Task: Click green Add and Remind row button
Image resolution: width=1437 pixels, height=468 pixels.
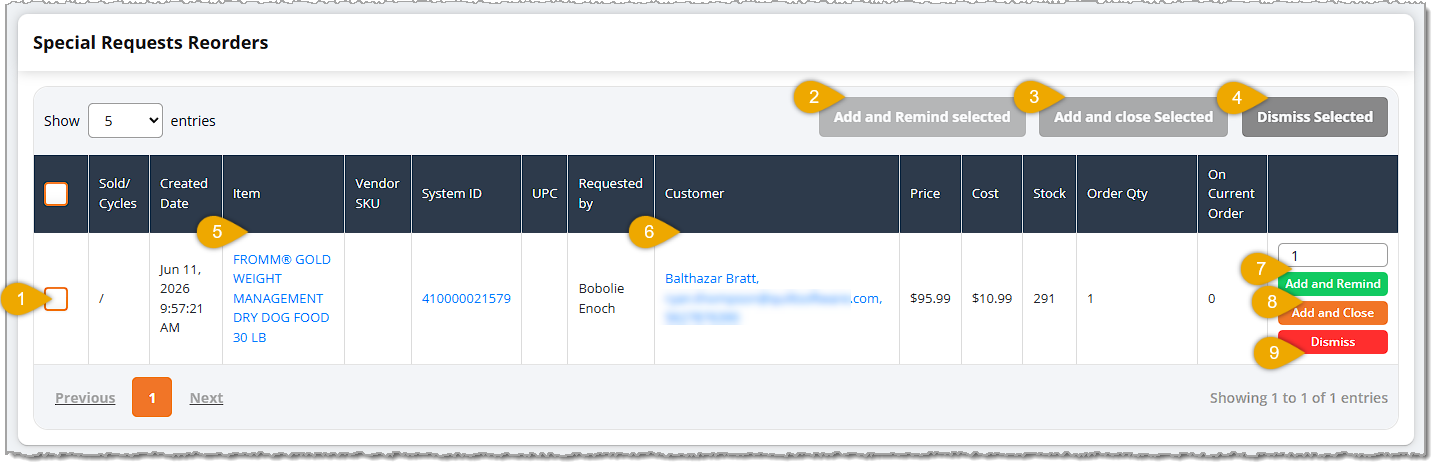Action: (x=1333, y=284)
